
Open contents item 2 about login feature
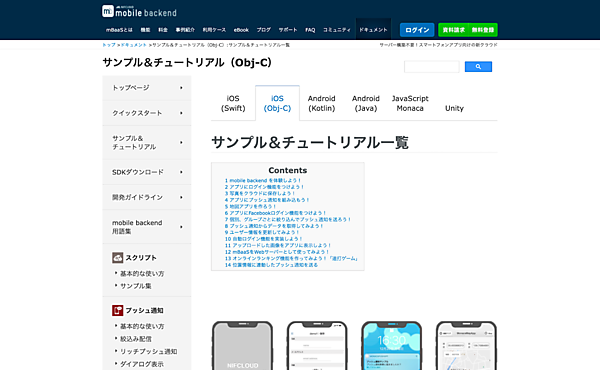(x=264, y=187)
